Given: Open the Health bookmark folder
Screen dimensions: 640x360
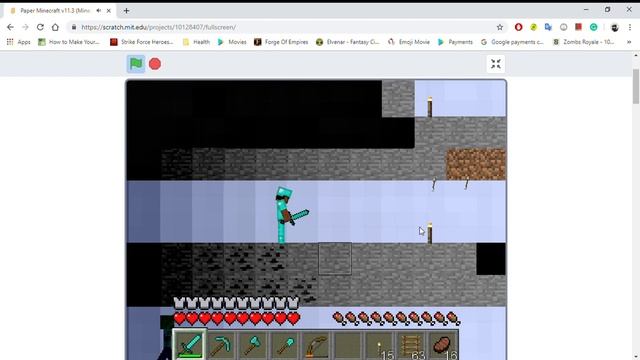Looking at the screenshot, I should point(196,42).
